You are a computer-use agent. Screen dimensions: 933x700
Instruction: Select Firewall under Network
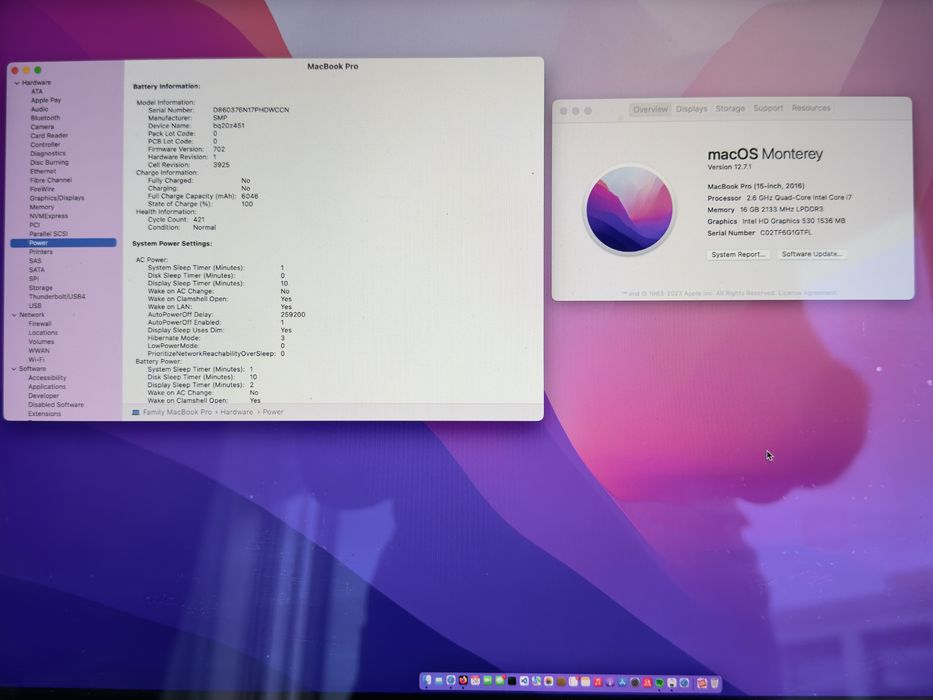(x=40, y=324)
